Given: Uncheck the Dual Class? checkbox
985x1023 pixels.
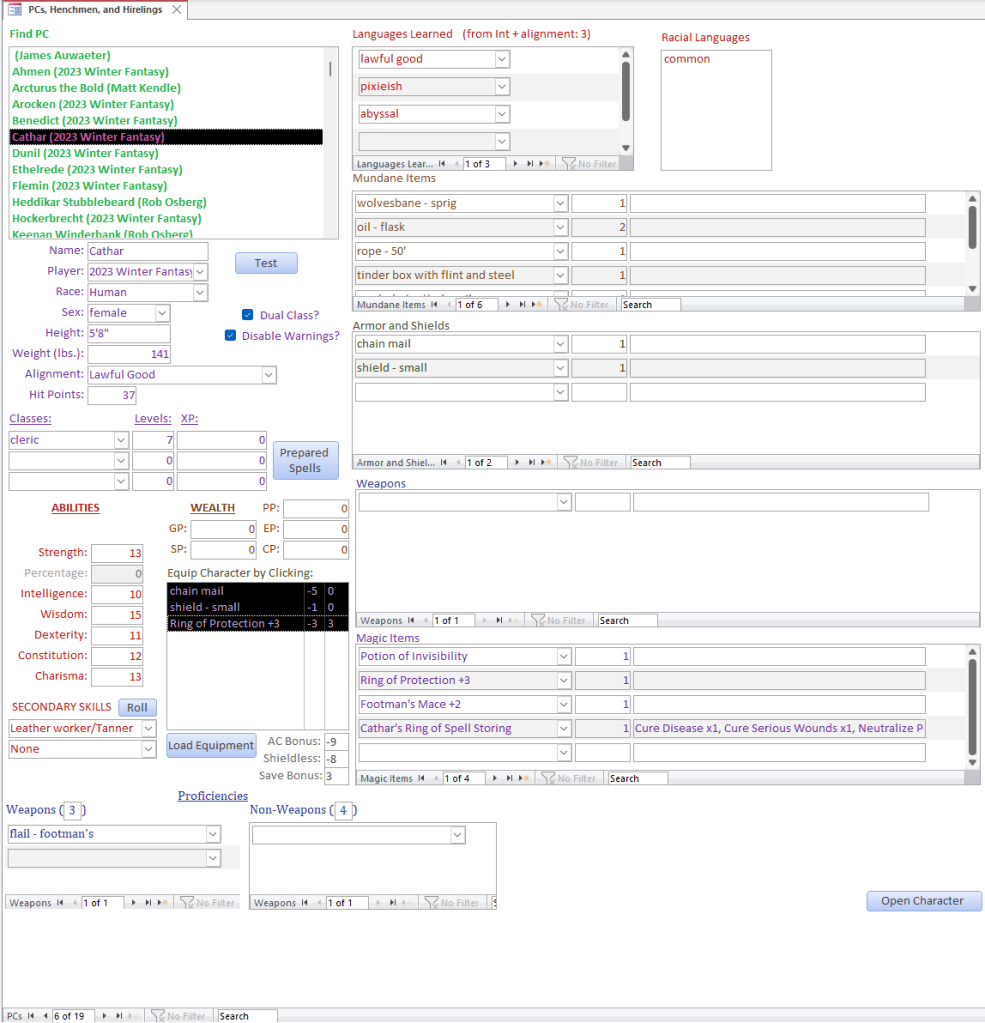Looking at the screenshot, I should [x=248, y=315].
